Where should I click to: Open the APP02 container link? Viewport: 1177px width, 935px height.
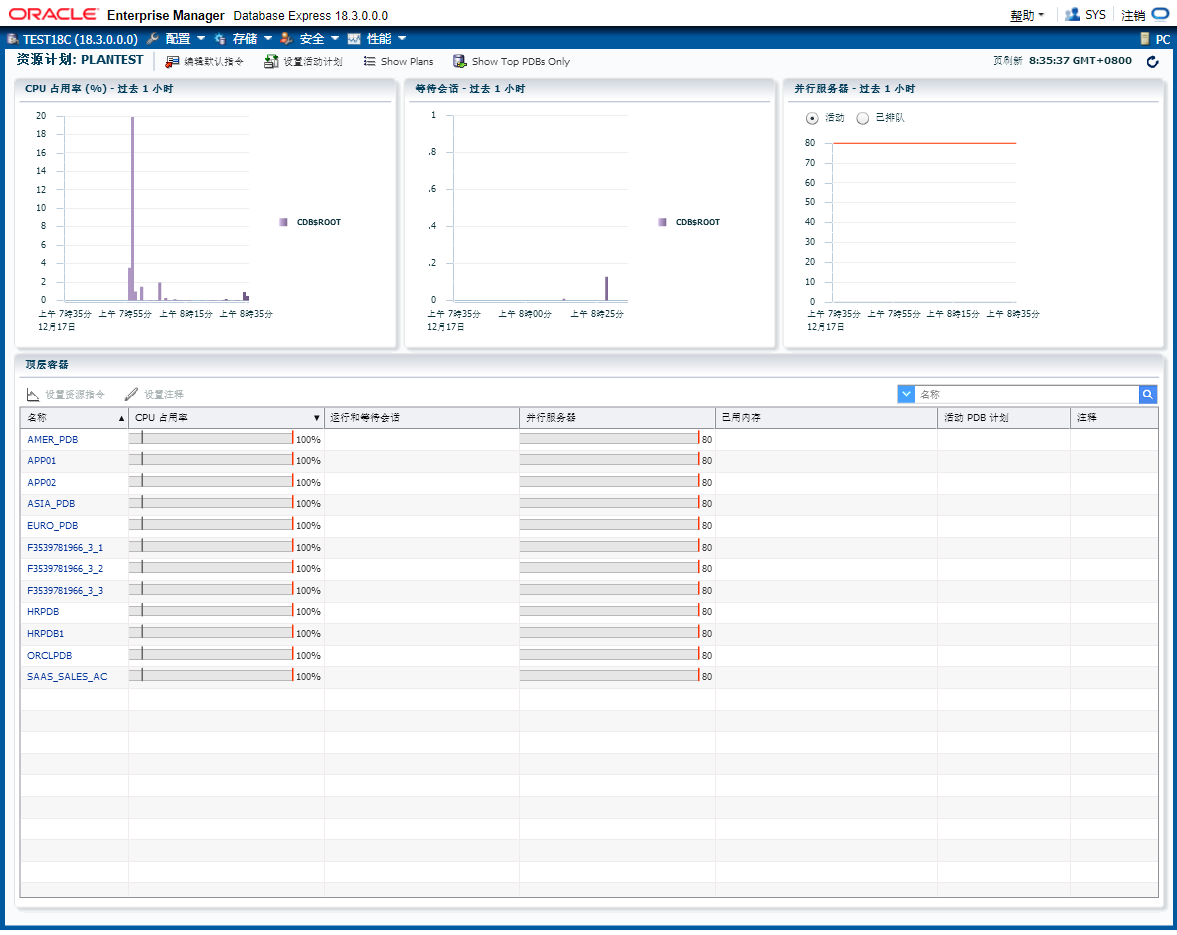pos(41,483)
